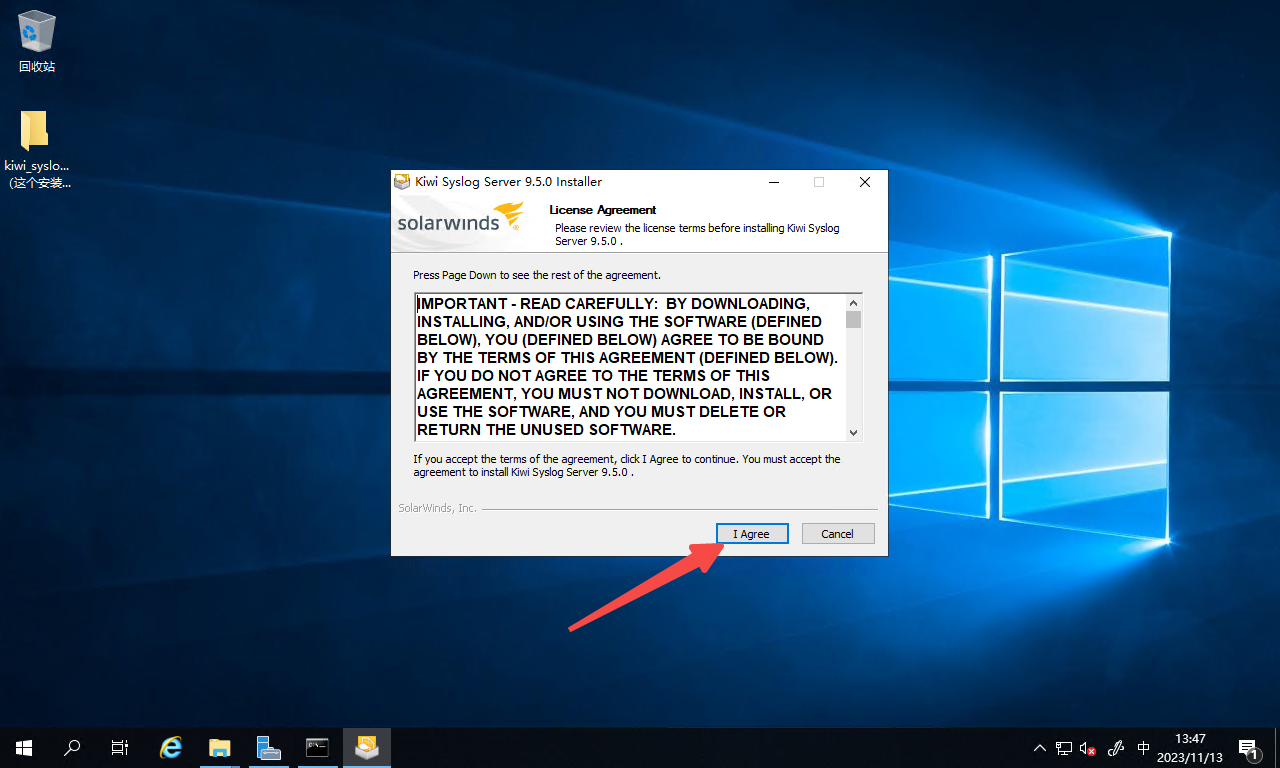Image resolution: width=1280 pixels, height=768 pixels.
Task: Click the license text scrollbar down arrow
Action: [853, 432]
